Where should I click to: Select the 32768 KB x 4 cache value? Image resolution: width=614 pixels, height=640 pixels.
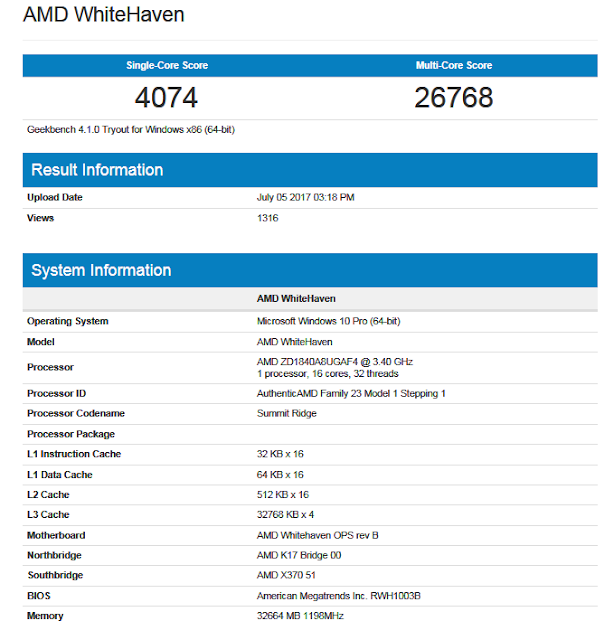[x=285, y=515]
